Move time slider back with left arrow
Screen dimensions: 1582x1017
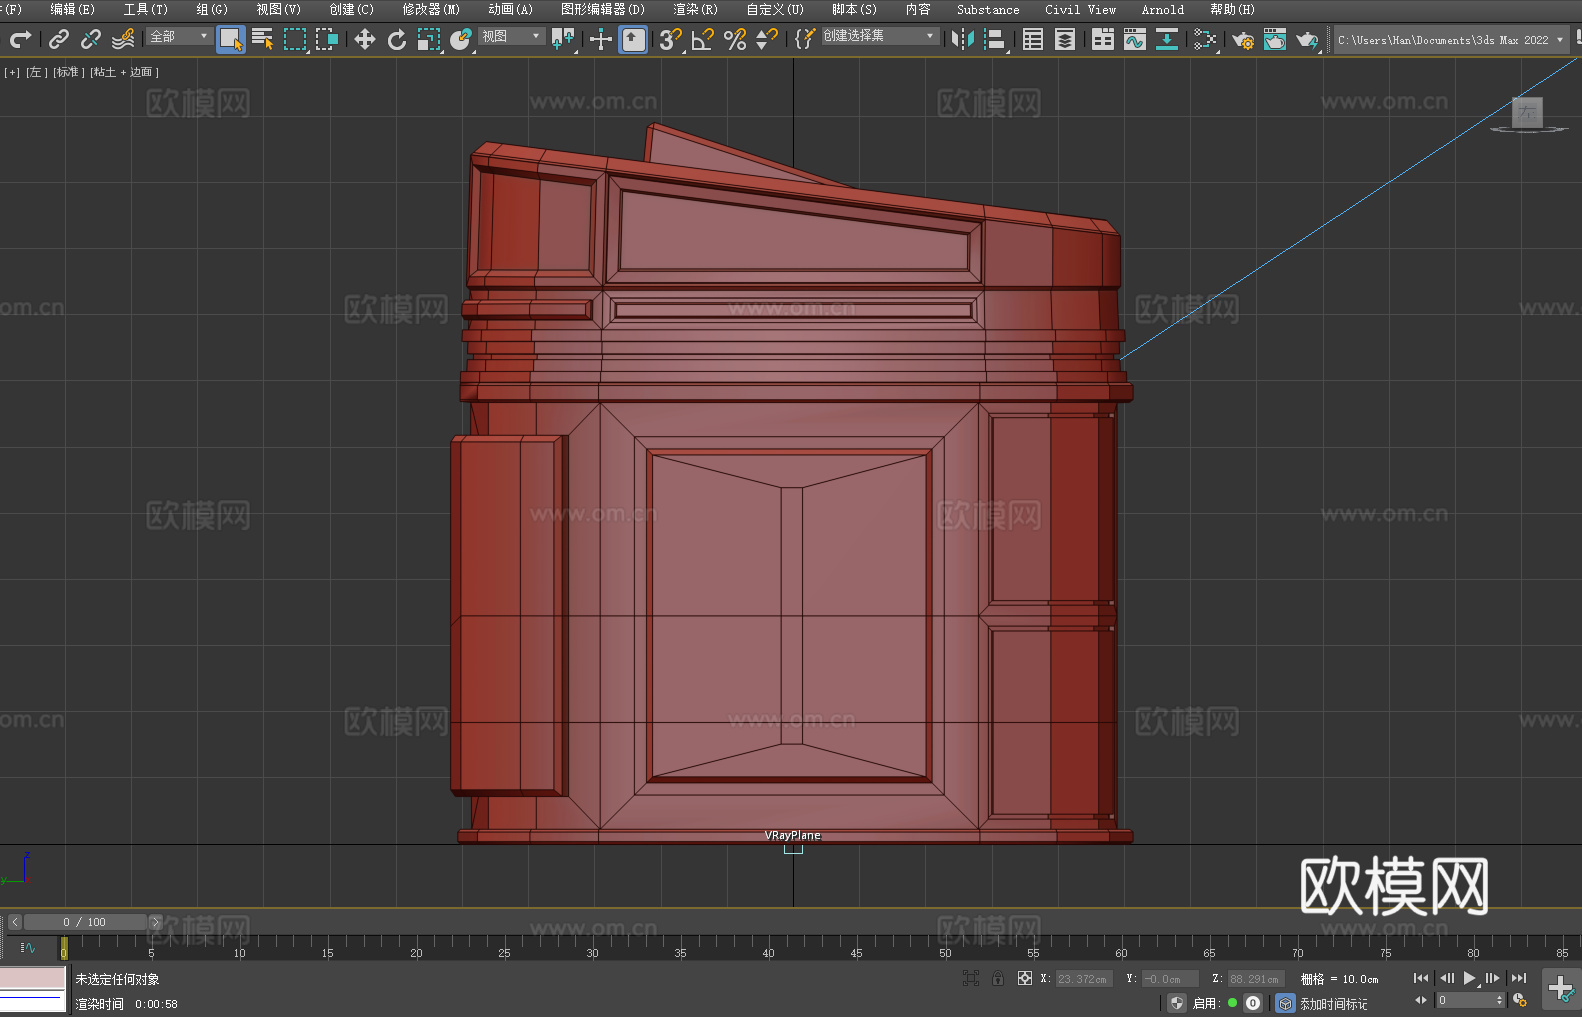(x=15, y=922)
